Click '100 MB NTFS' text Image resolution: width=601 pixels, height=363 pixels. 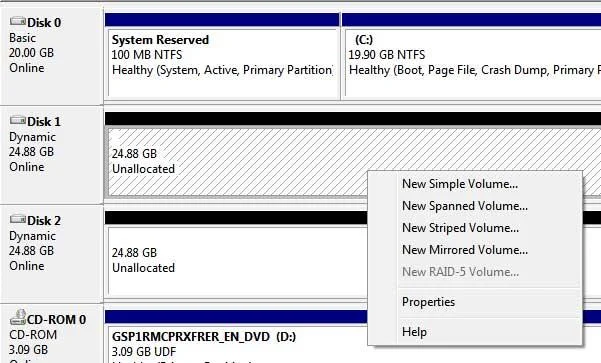[x=147, y=55]
